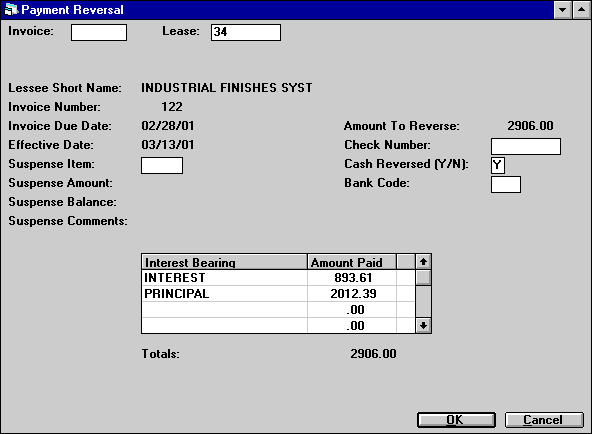Screen dimensions: 592x434
Task: Select the INTEREST row in the table
Action: [278, 278]
